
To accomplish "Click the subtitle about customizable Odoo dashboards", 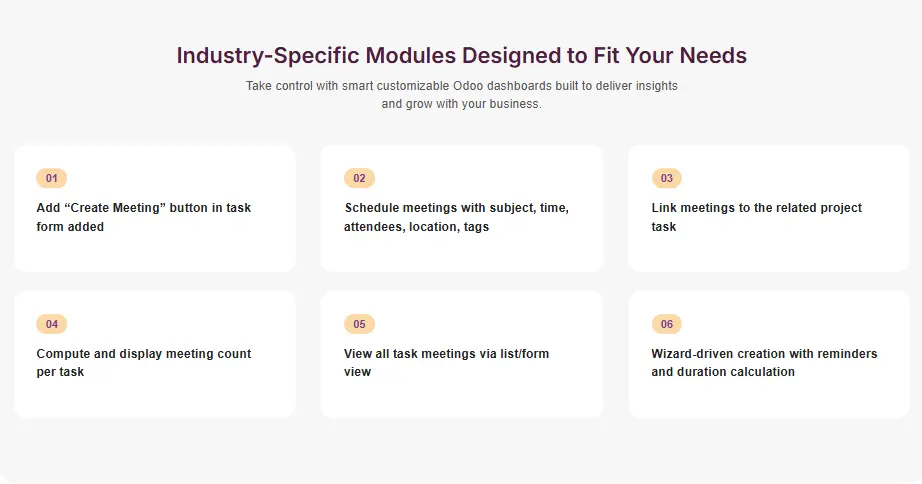I will (x=461, y=95).
